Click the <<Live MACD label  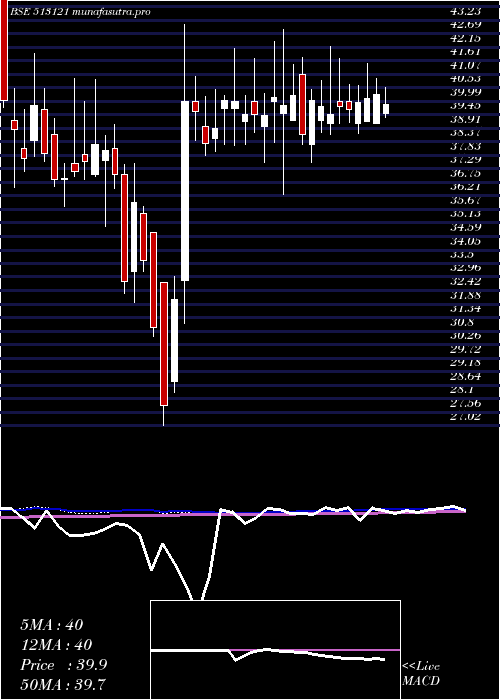pyautogui.click(x=421, y=674)
